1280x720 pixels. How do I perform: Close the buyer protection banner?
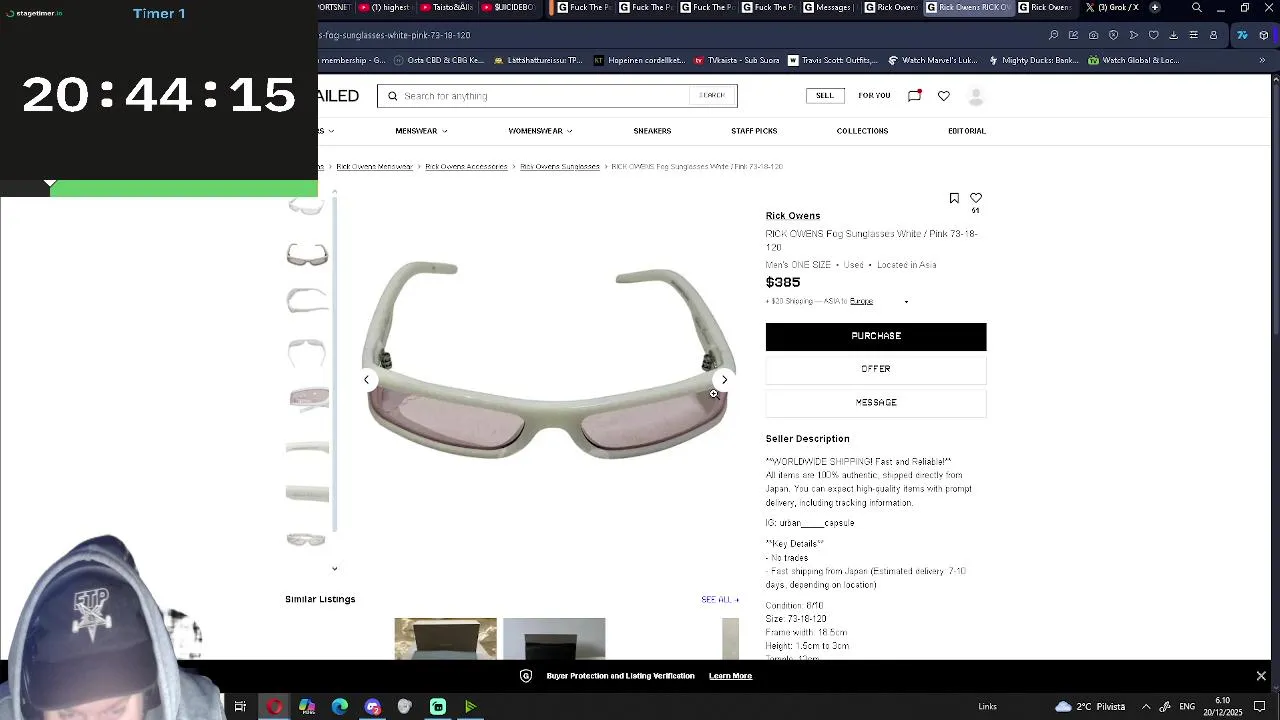coord(1261,676)
